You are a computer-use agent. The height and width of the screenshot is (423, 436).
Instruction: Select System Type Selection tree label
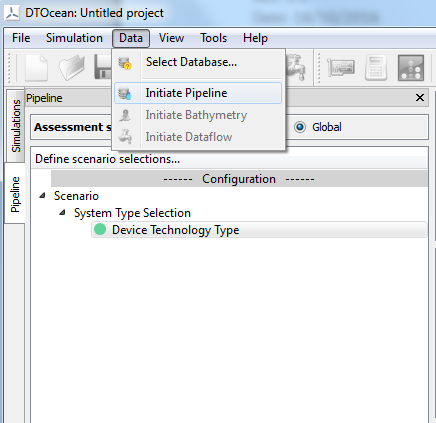pyautogui.click(x=132, y=213)
